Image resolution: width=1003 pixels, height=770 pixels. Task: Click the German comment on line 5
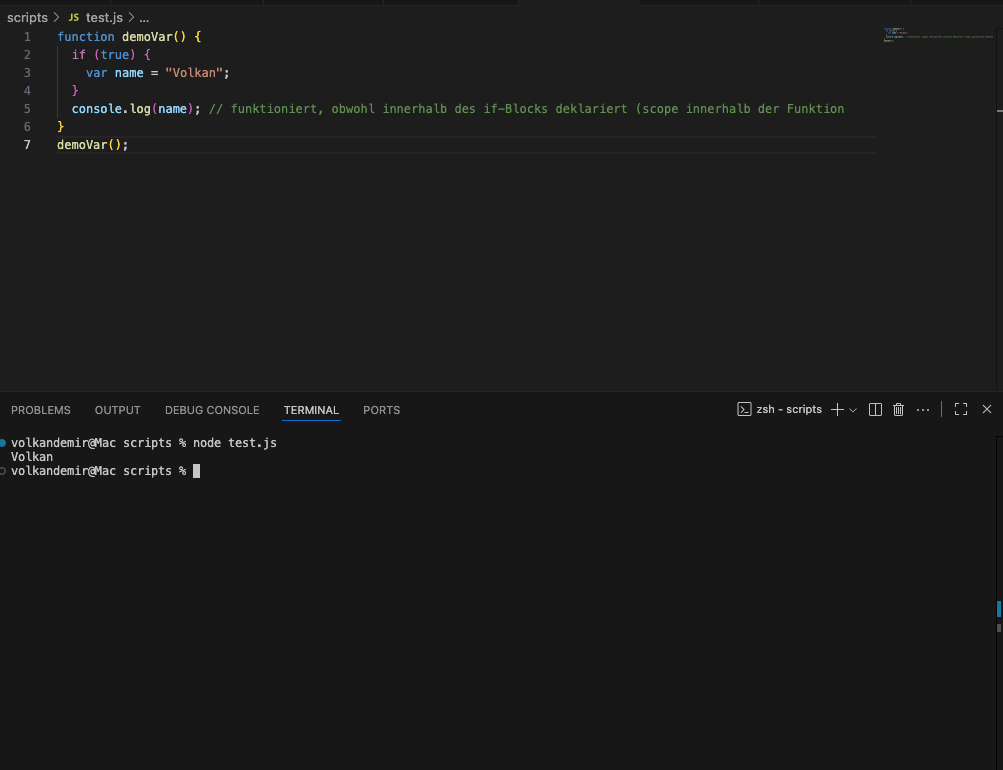point(526,109)
